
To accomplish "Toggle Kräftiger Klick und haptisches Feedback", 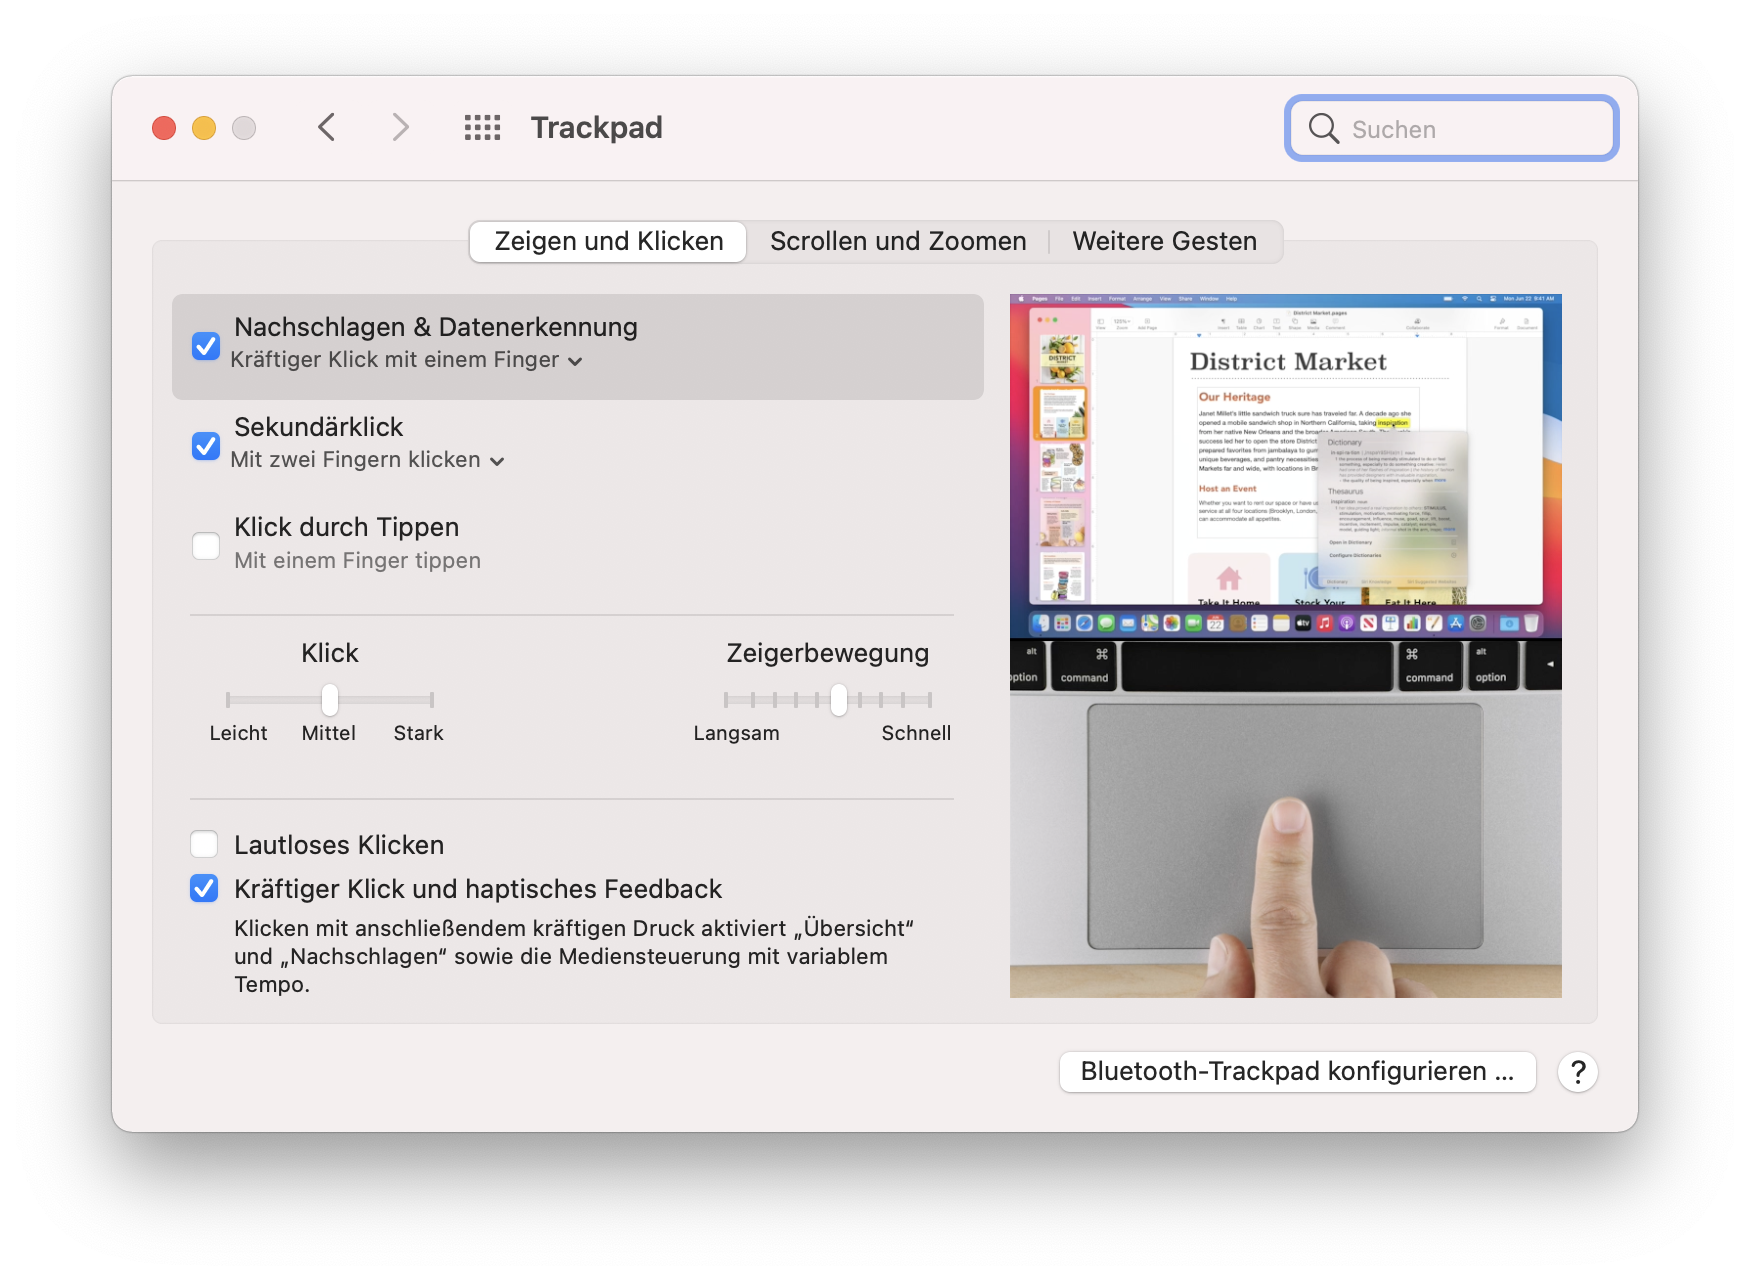I will 204,888.
